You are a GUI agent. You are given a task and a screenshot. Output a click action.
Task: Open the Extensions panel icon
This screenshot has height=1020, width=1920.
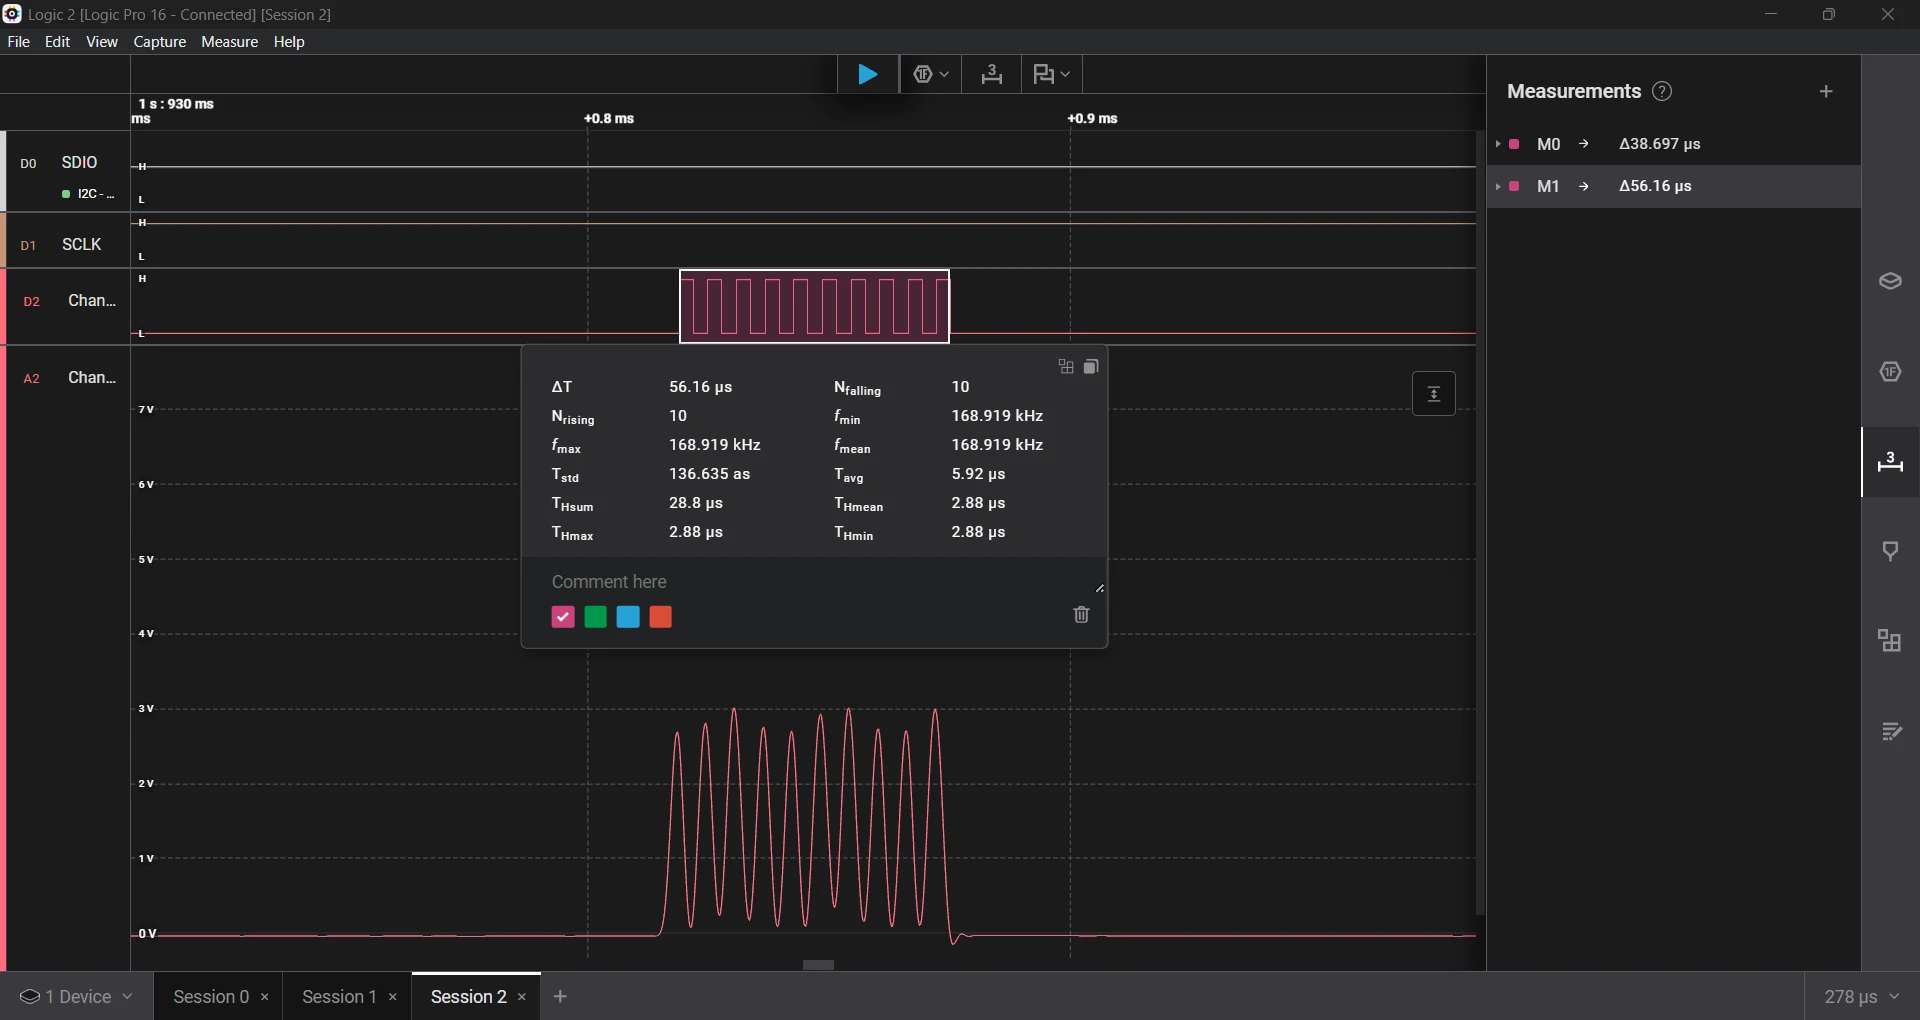point(1890,641)
